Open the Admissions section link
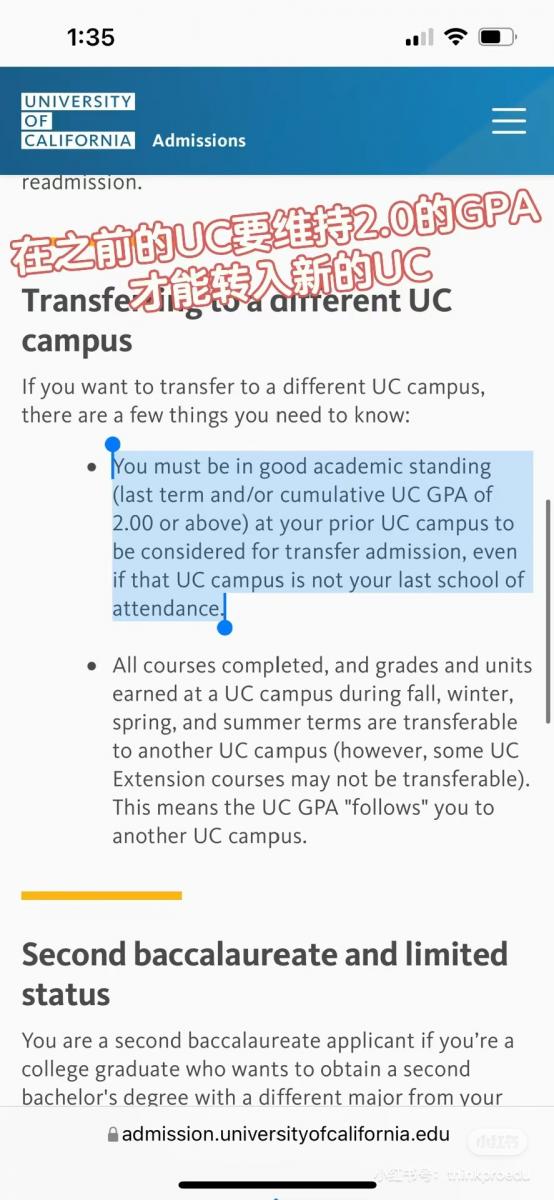 (x=199, y=141)
